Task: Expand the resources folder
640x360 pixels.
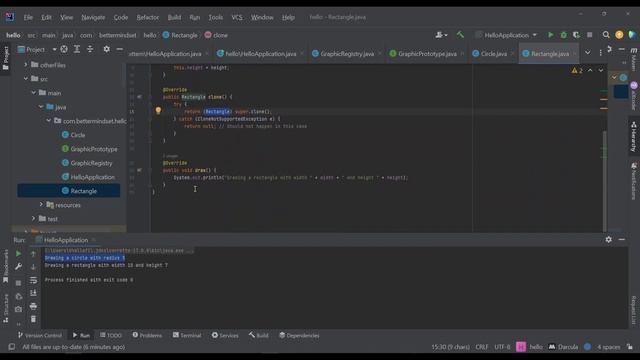Action: [41, 204]
